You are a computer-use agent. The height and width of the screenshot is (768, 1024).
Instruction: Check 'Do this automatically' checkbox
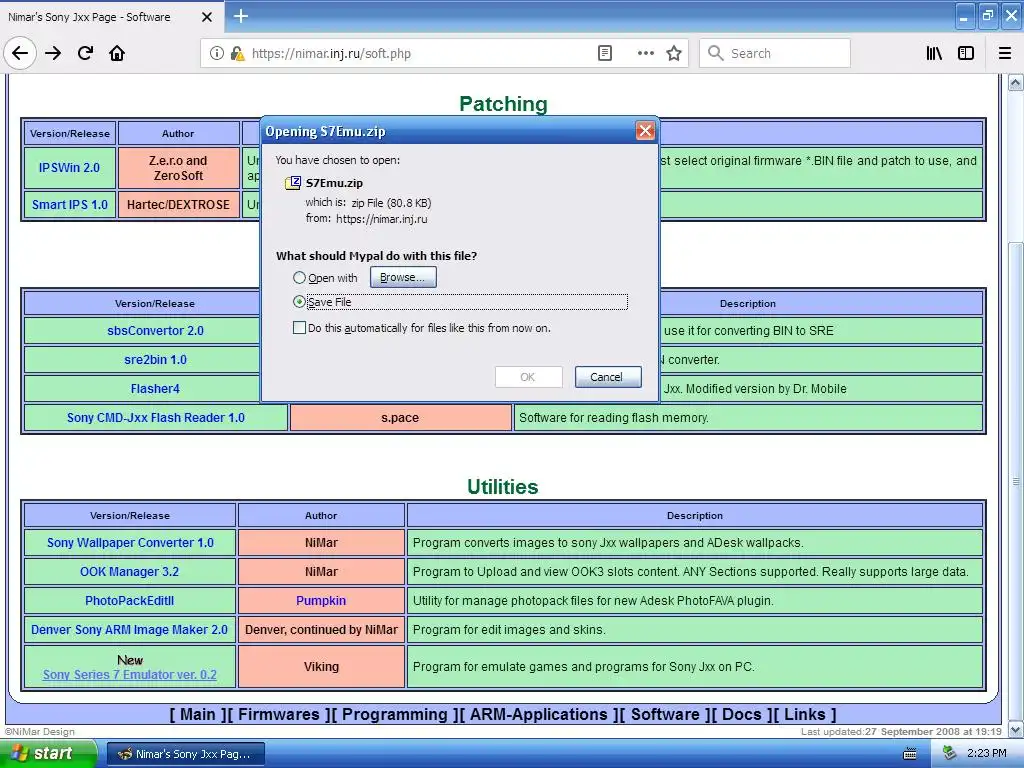click(299, 328)
